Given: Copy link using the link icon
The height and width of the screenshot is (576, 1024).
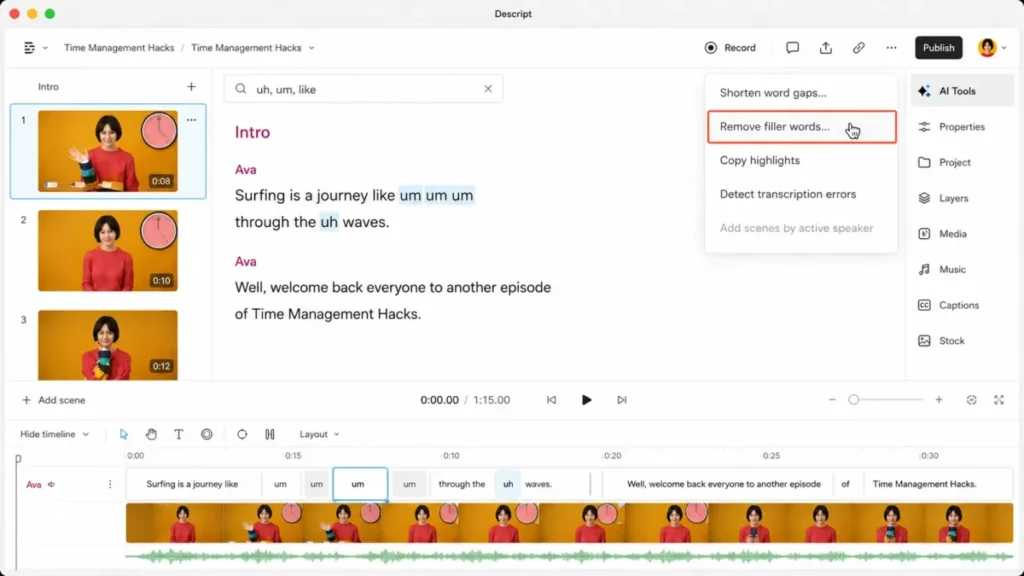Looking at the screenshot, I should [858, 48].
